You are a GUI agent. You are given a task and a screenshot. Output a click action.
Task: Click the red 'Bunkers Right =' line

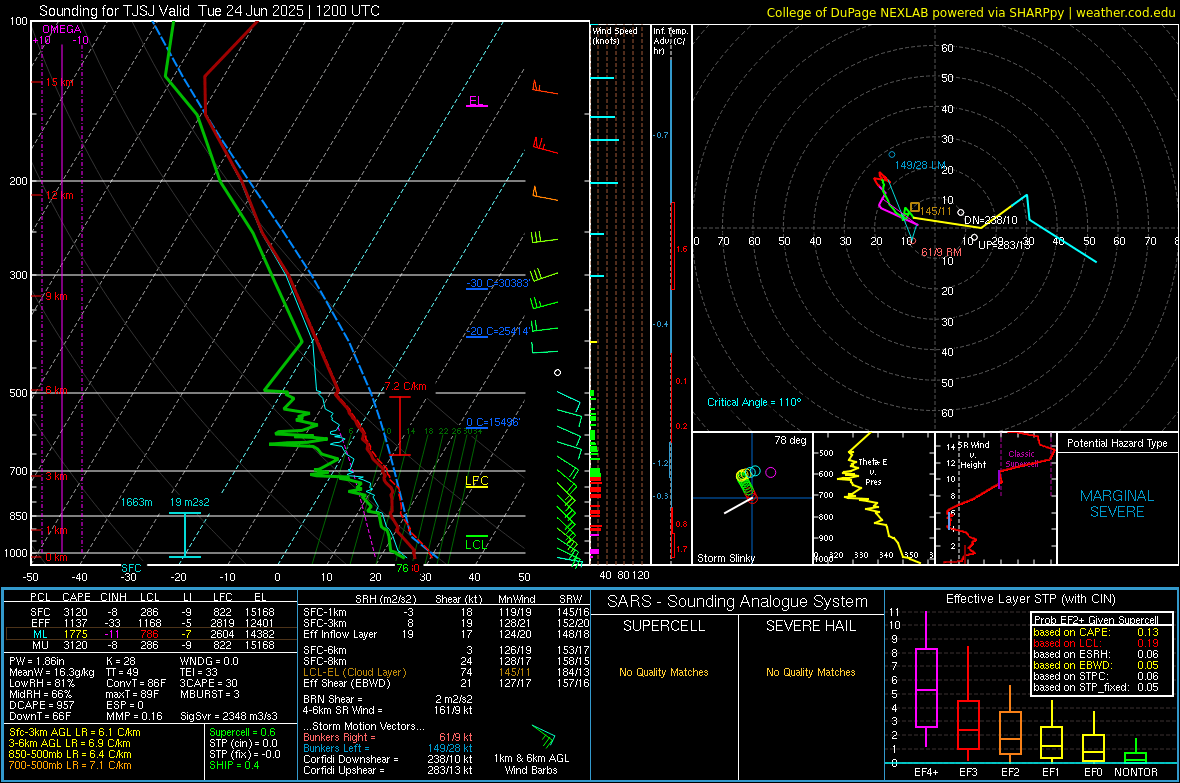(x=388, y=737)
